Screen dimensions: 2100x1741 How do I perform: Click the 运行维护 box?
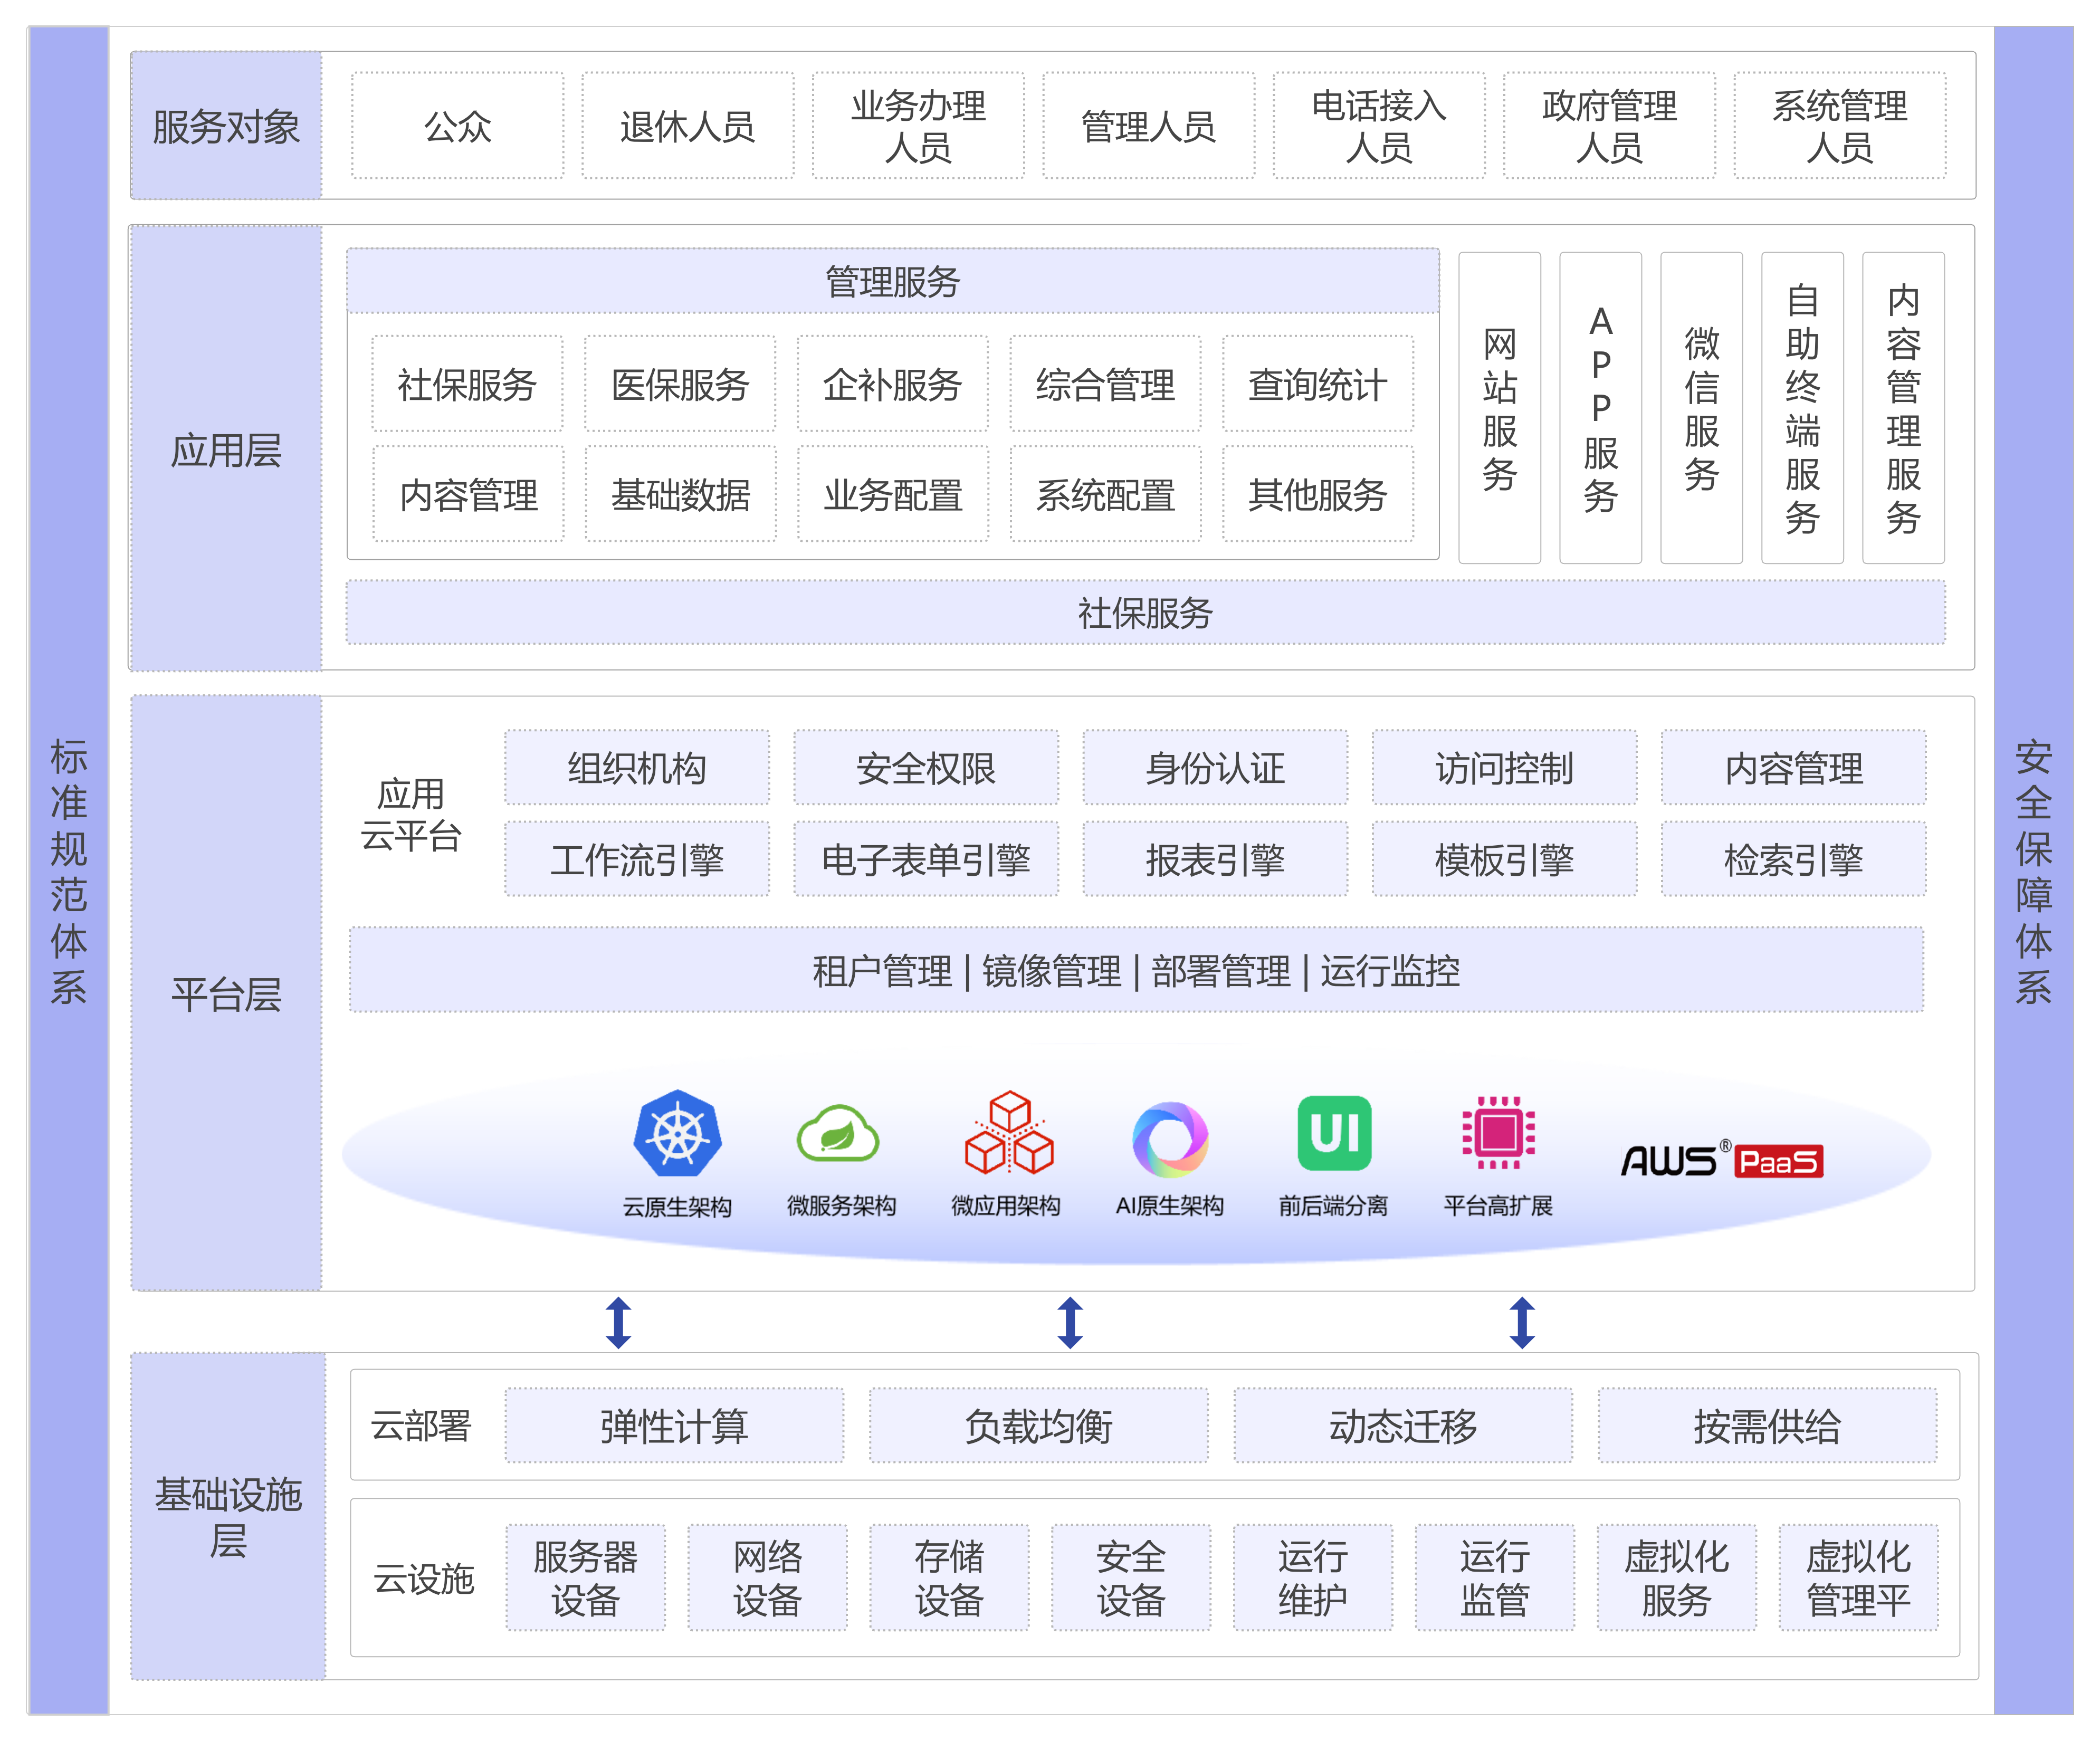click(1313, 1578)
